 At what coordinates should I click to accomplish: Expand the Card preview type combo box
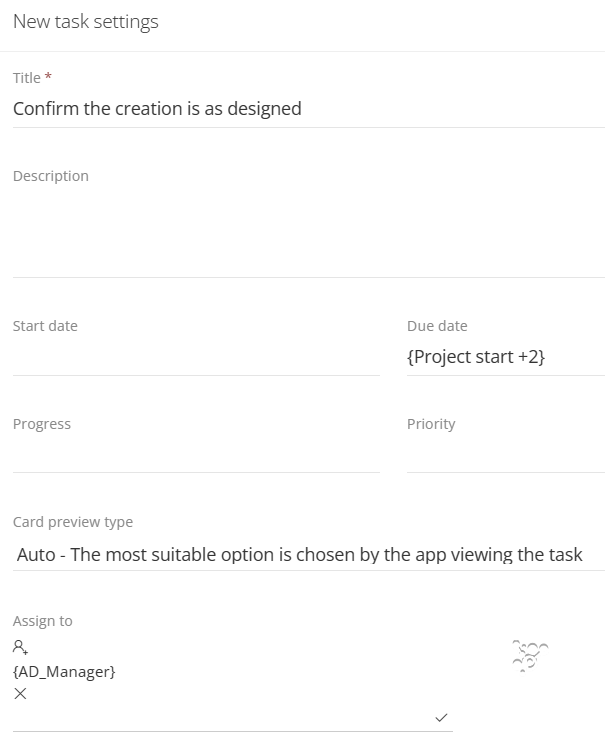click(309, 554)
